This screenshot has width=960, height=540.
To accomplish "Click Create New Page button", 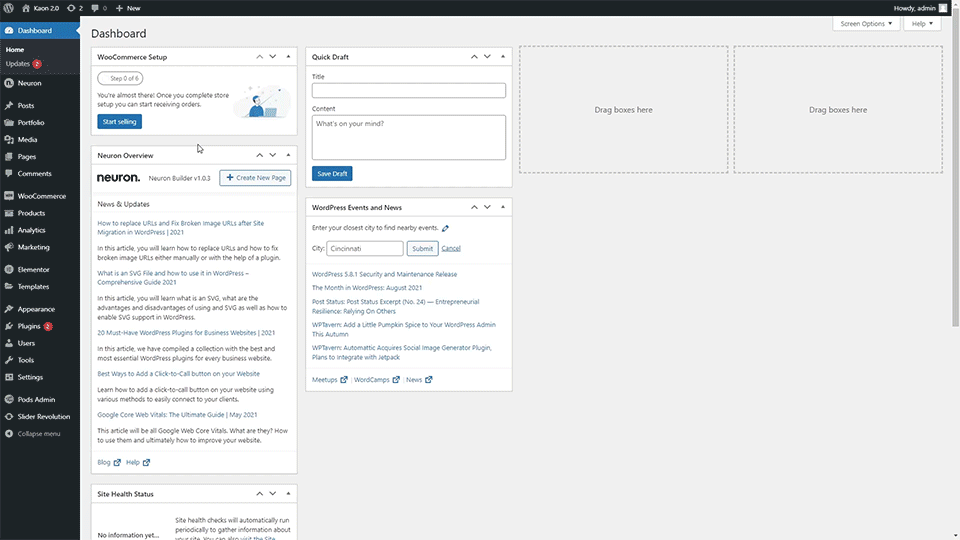I will coord(255,178).
